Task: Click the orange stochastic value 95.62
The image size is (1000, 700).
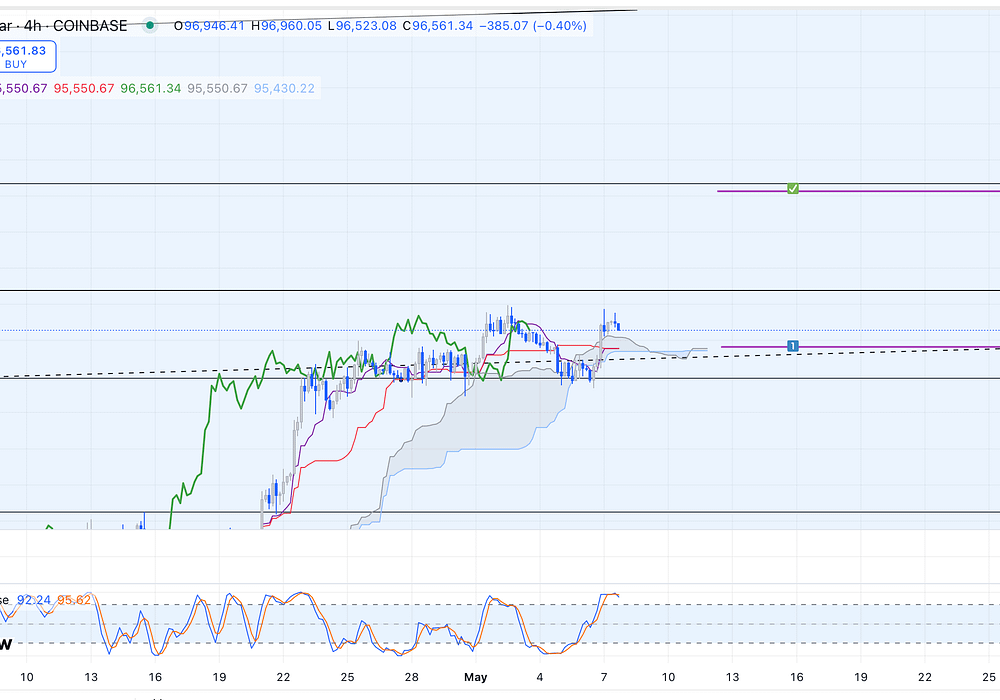Action: (x=74, y=600)
